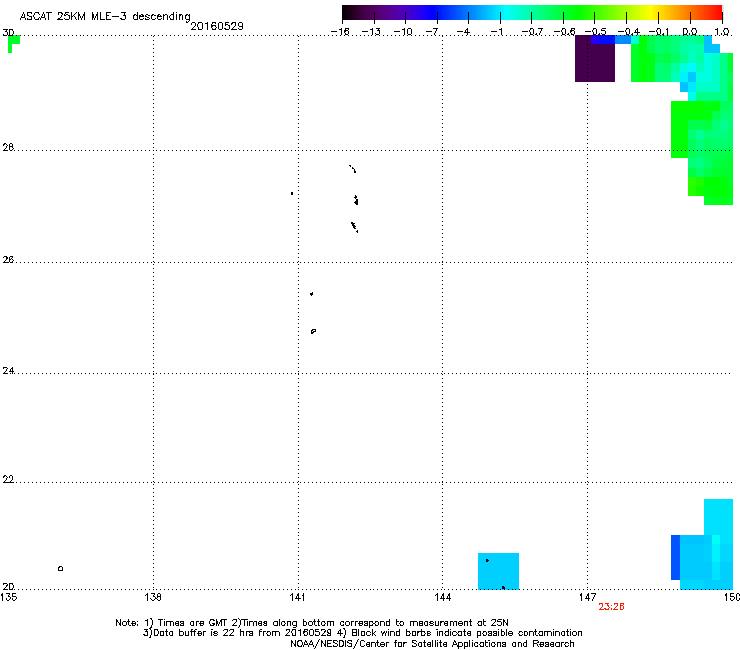Click the ASCAT 25KM MLE-3 descending title
Screen dimensions: 740x650
pos(105,16)
